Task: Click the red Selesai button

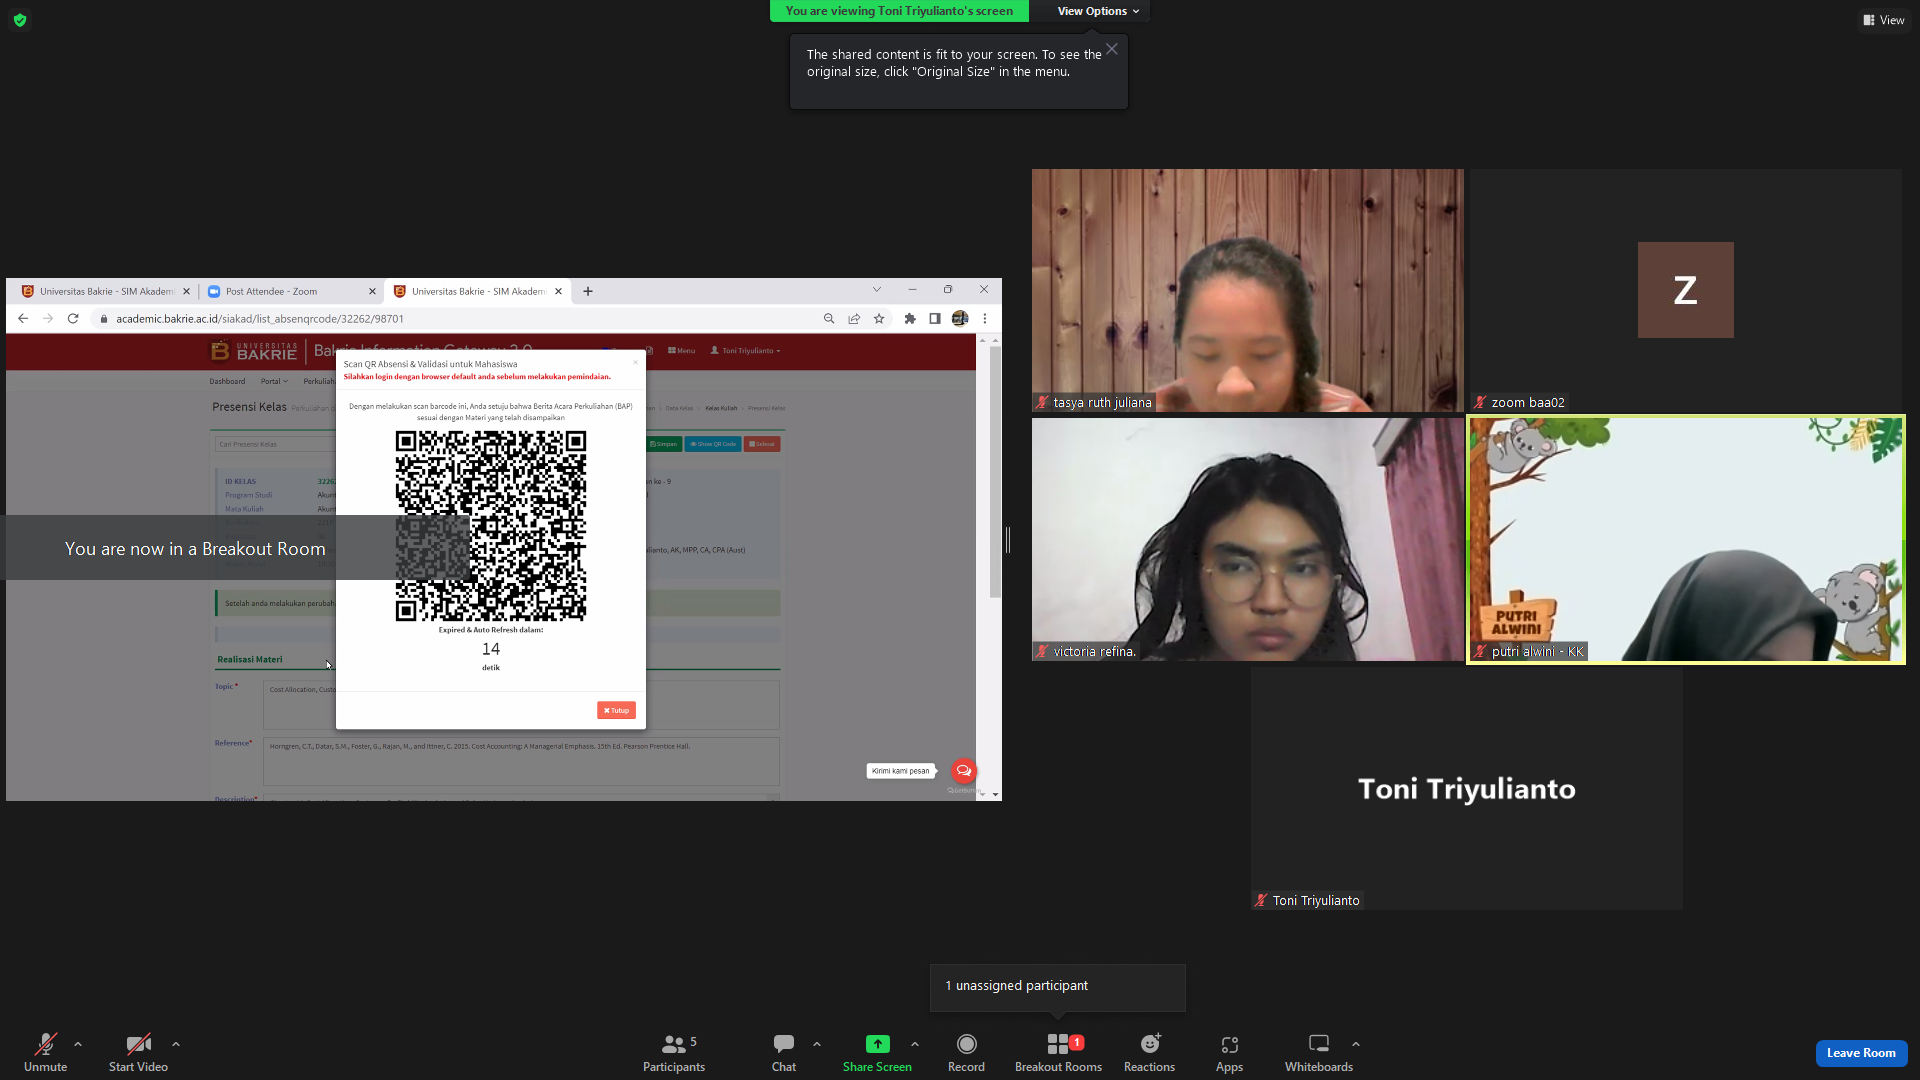Action: 762,444
